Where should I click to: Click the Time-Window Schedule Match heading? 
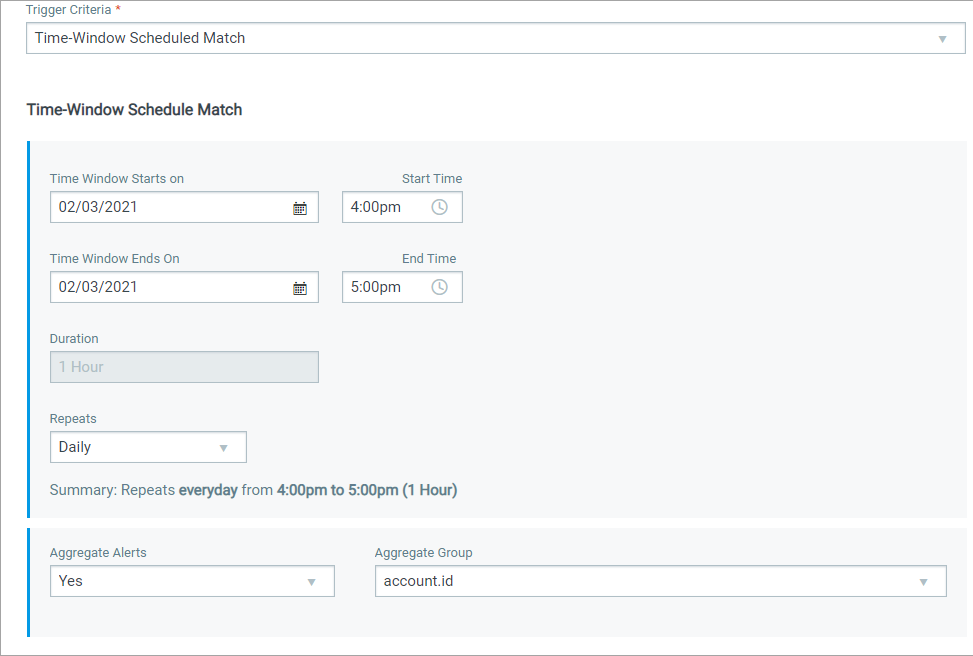click(134, 110)
